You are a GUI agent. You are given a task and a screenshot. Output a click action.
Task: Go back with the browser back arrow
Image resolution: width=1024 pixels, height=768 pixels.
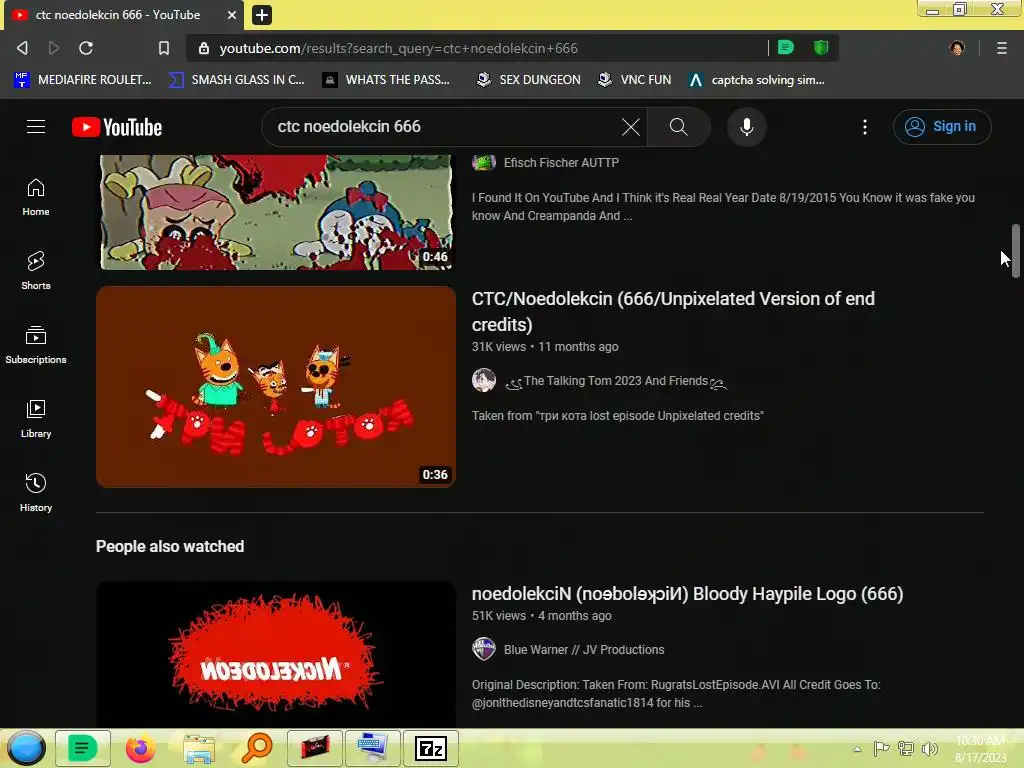(22, 48)
